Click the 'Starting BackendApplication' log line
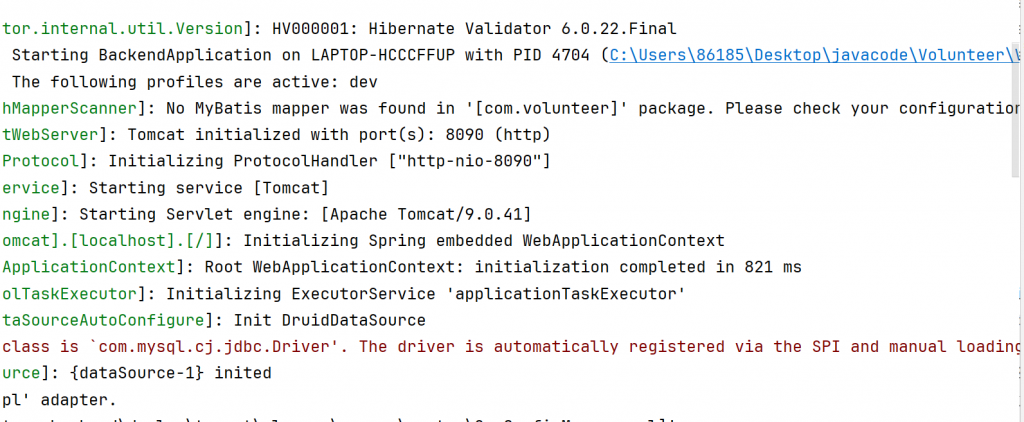Image resolution: width=1024 pixels, height=422 pixels. (x=300, y=55)
